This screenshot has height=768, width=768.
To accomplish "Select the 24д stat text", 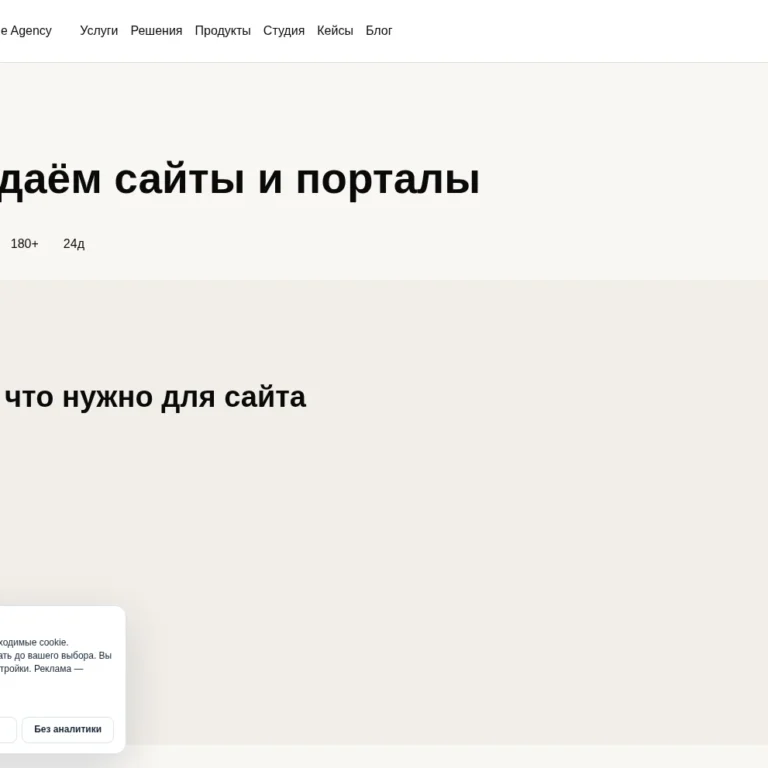I will point(74,243).
